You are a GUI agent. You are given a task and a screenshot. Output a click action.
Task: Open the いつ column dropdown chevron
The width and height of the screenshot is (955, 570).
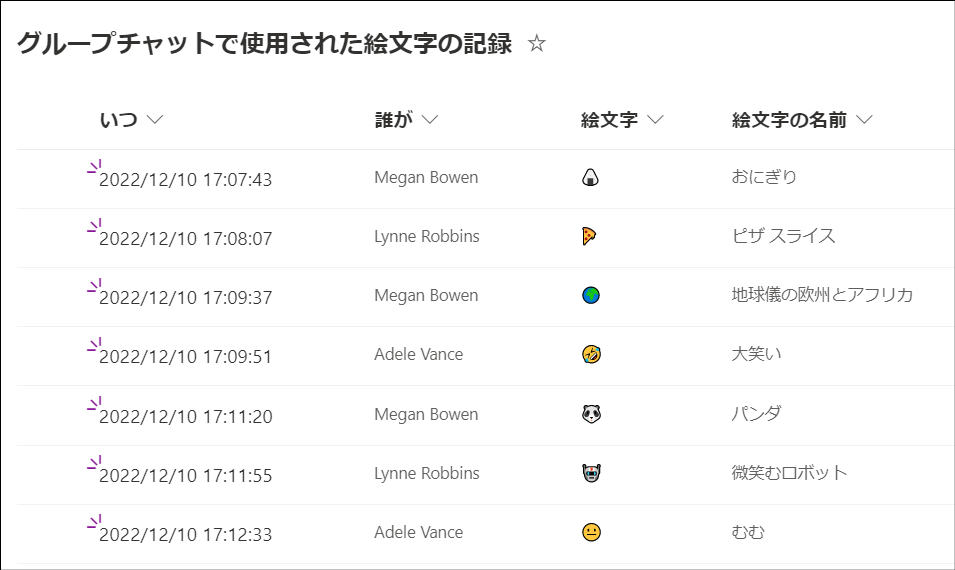(155, 119)
